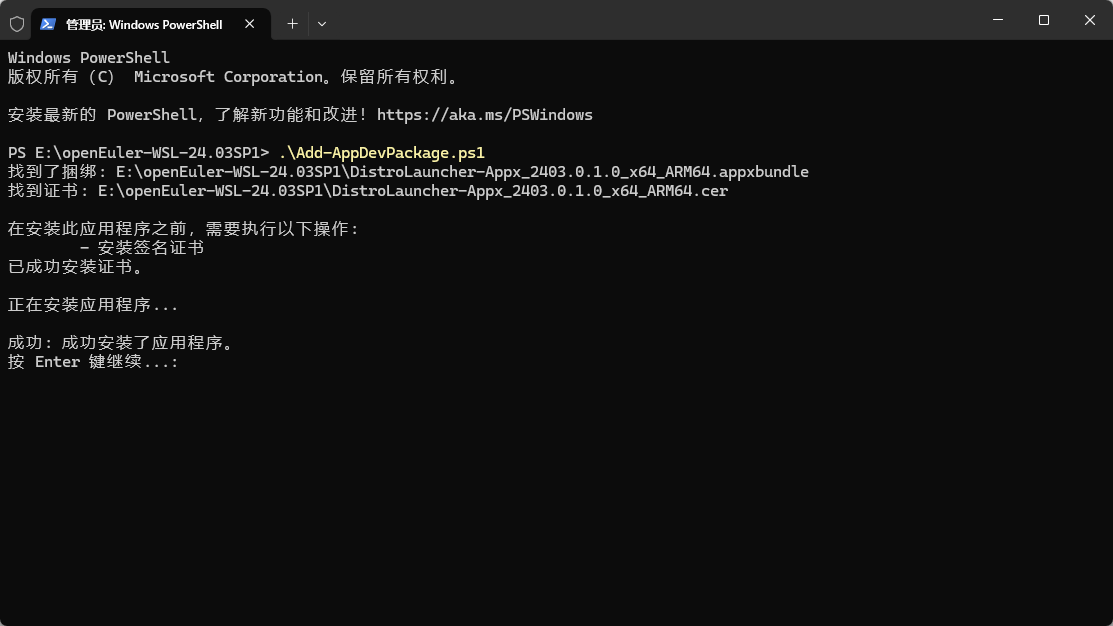Click the 已成功安装证书 line

pyautogui.click(x=75, y=267)
